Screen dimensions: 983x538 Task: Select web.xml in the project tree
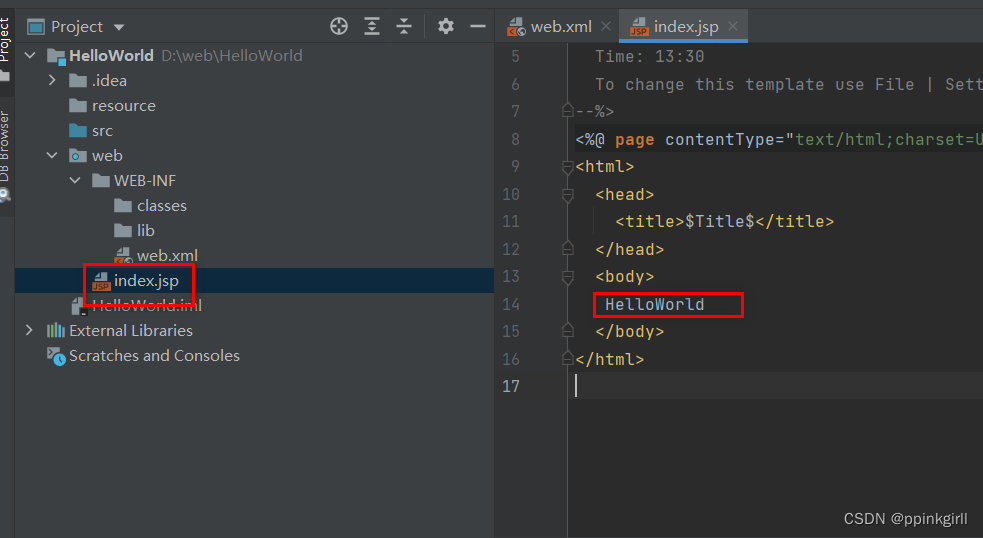coord(167,256)
